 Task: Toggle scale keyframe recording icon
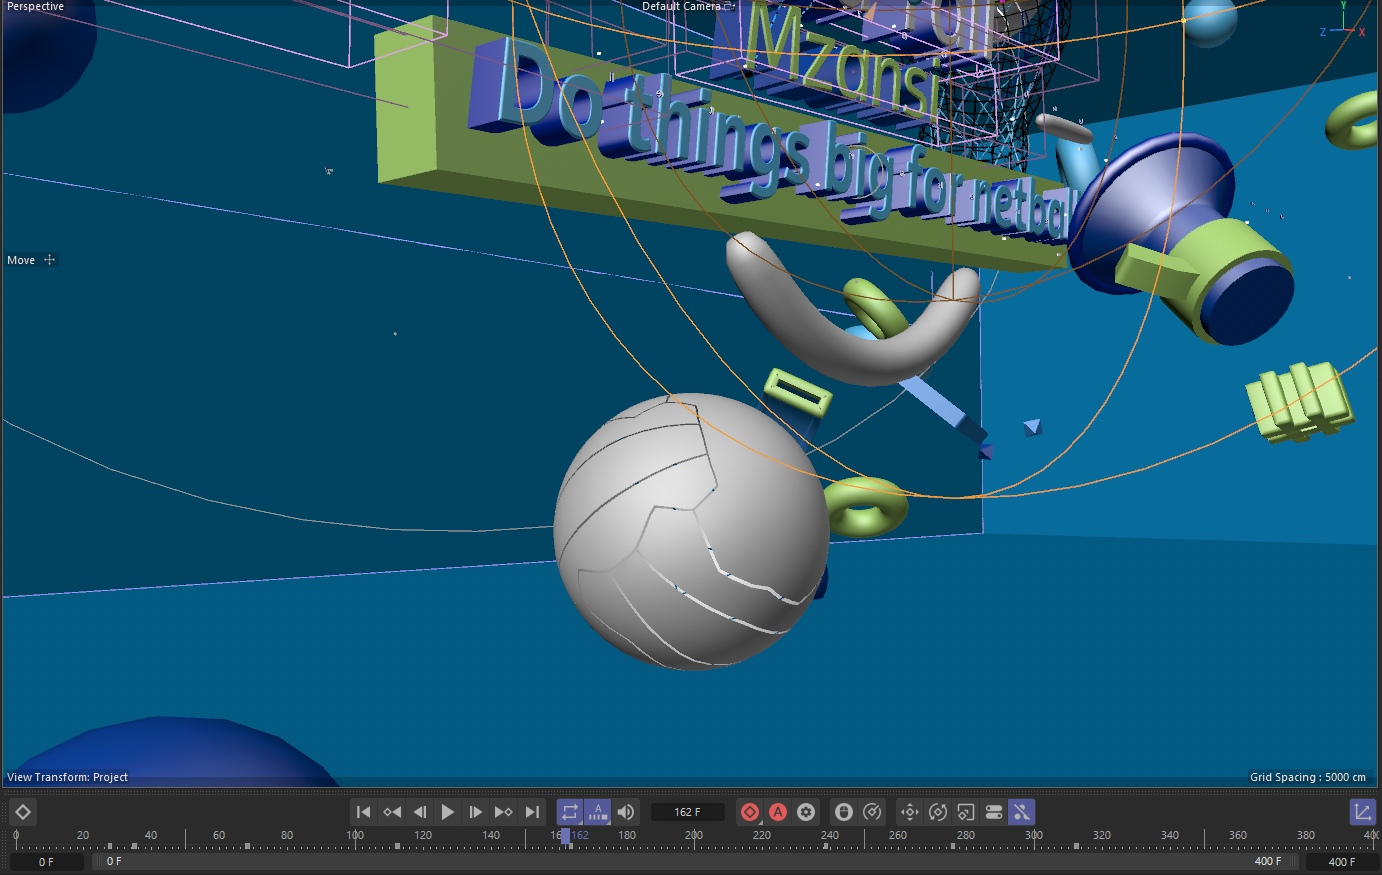(966, 812)
